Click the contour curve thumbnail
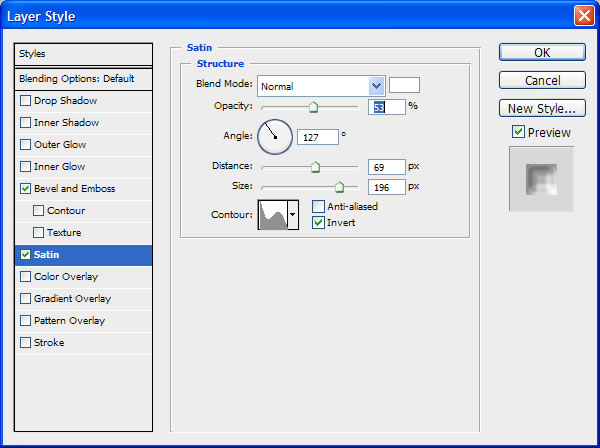The width and height of the screenshot is (600, 448). pos(273,215)
